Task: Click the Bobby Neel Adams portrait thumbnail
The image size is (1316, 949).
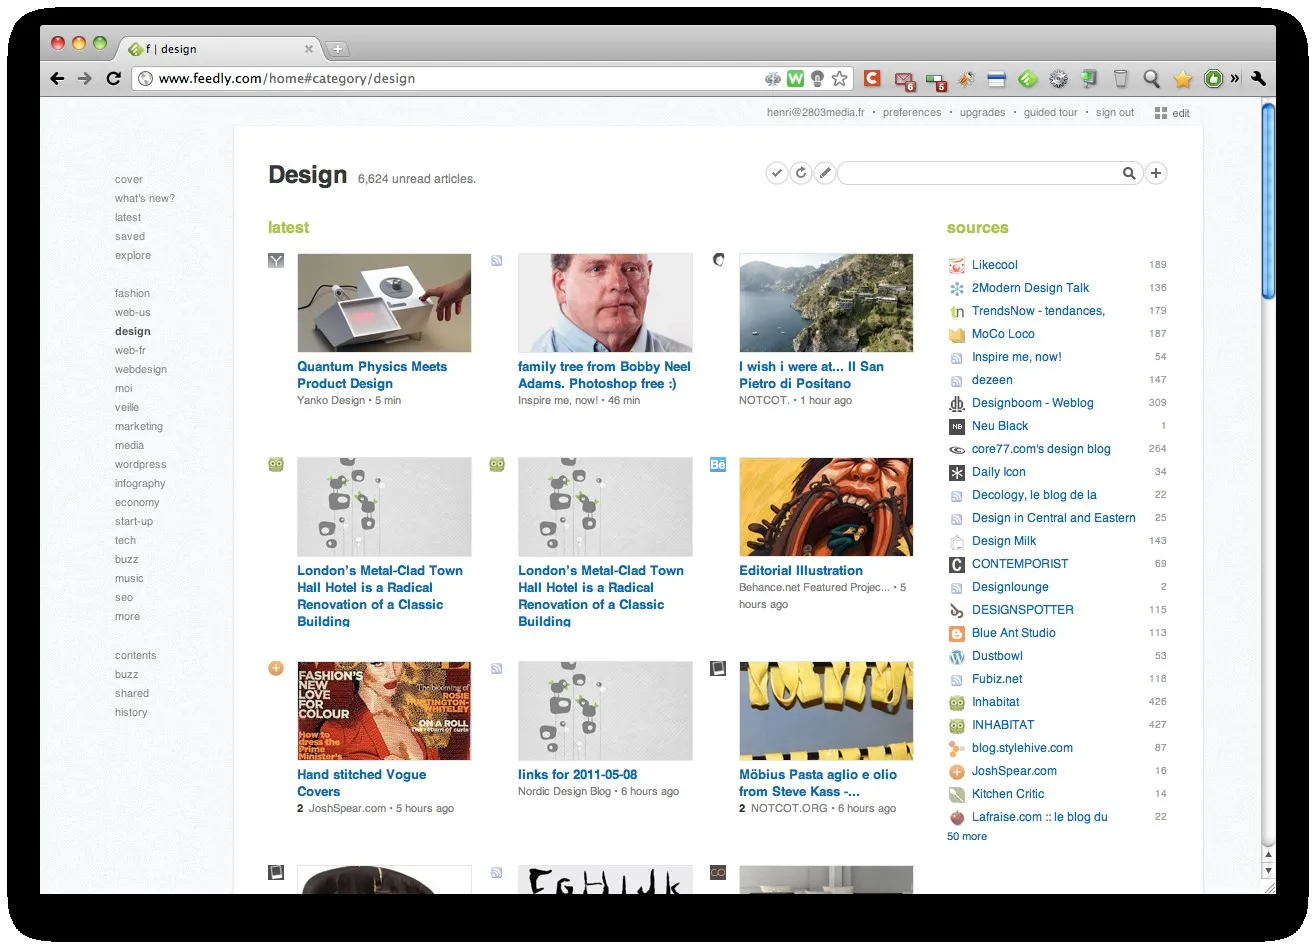Action: [605, 303]
